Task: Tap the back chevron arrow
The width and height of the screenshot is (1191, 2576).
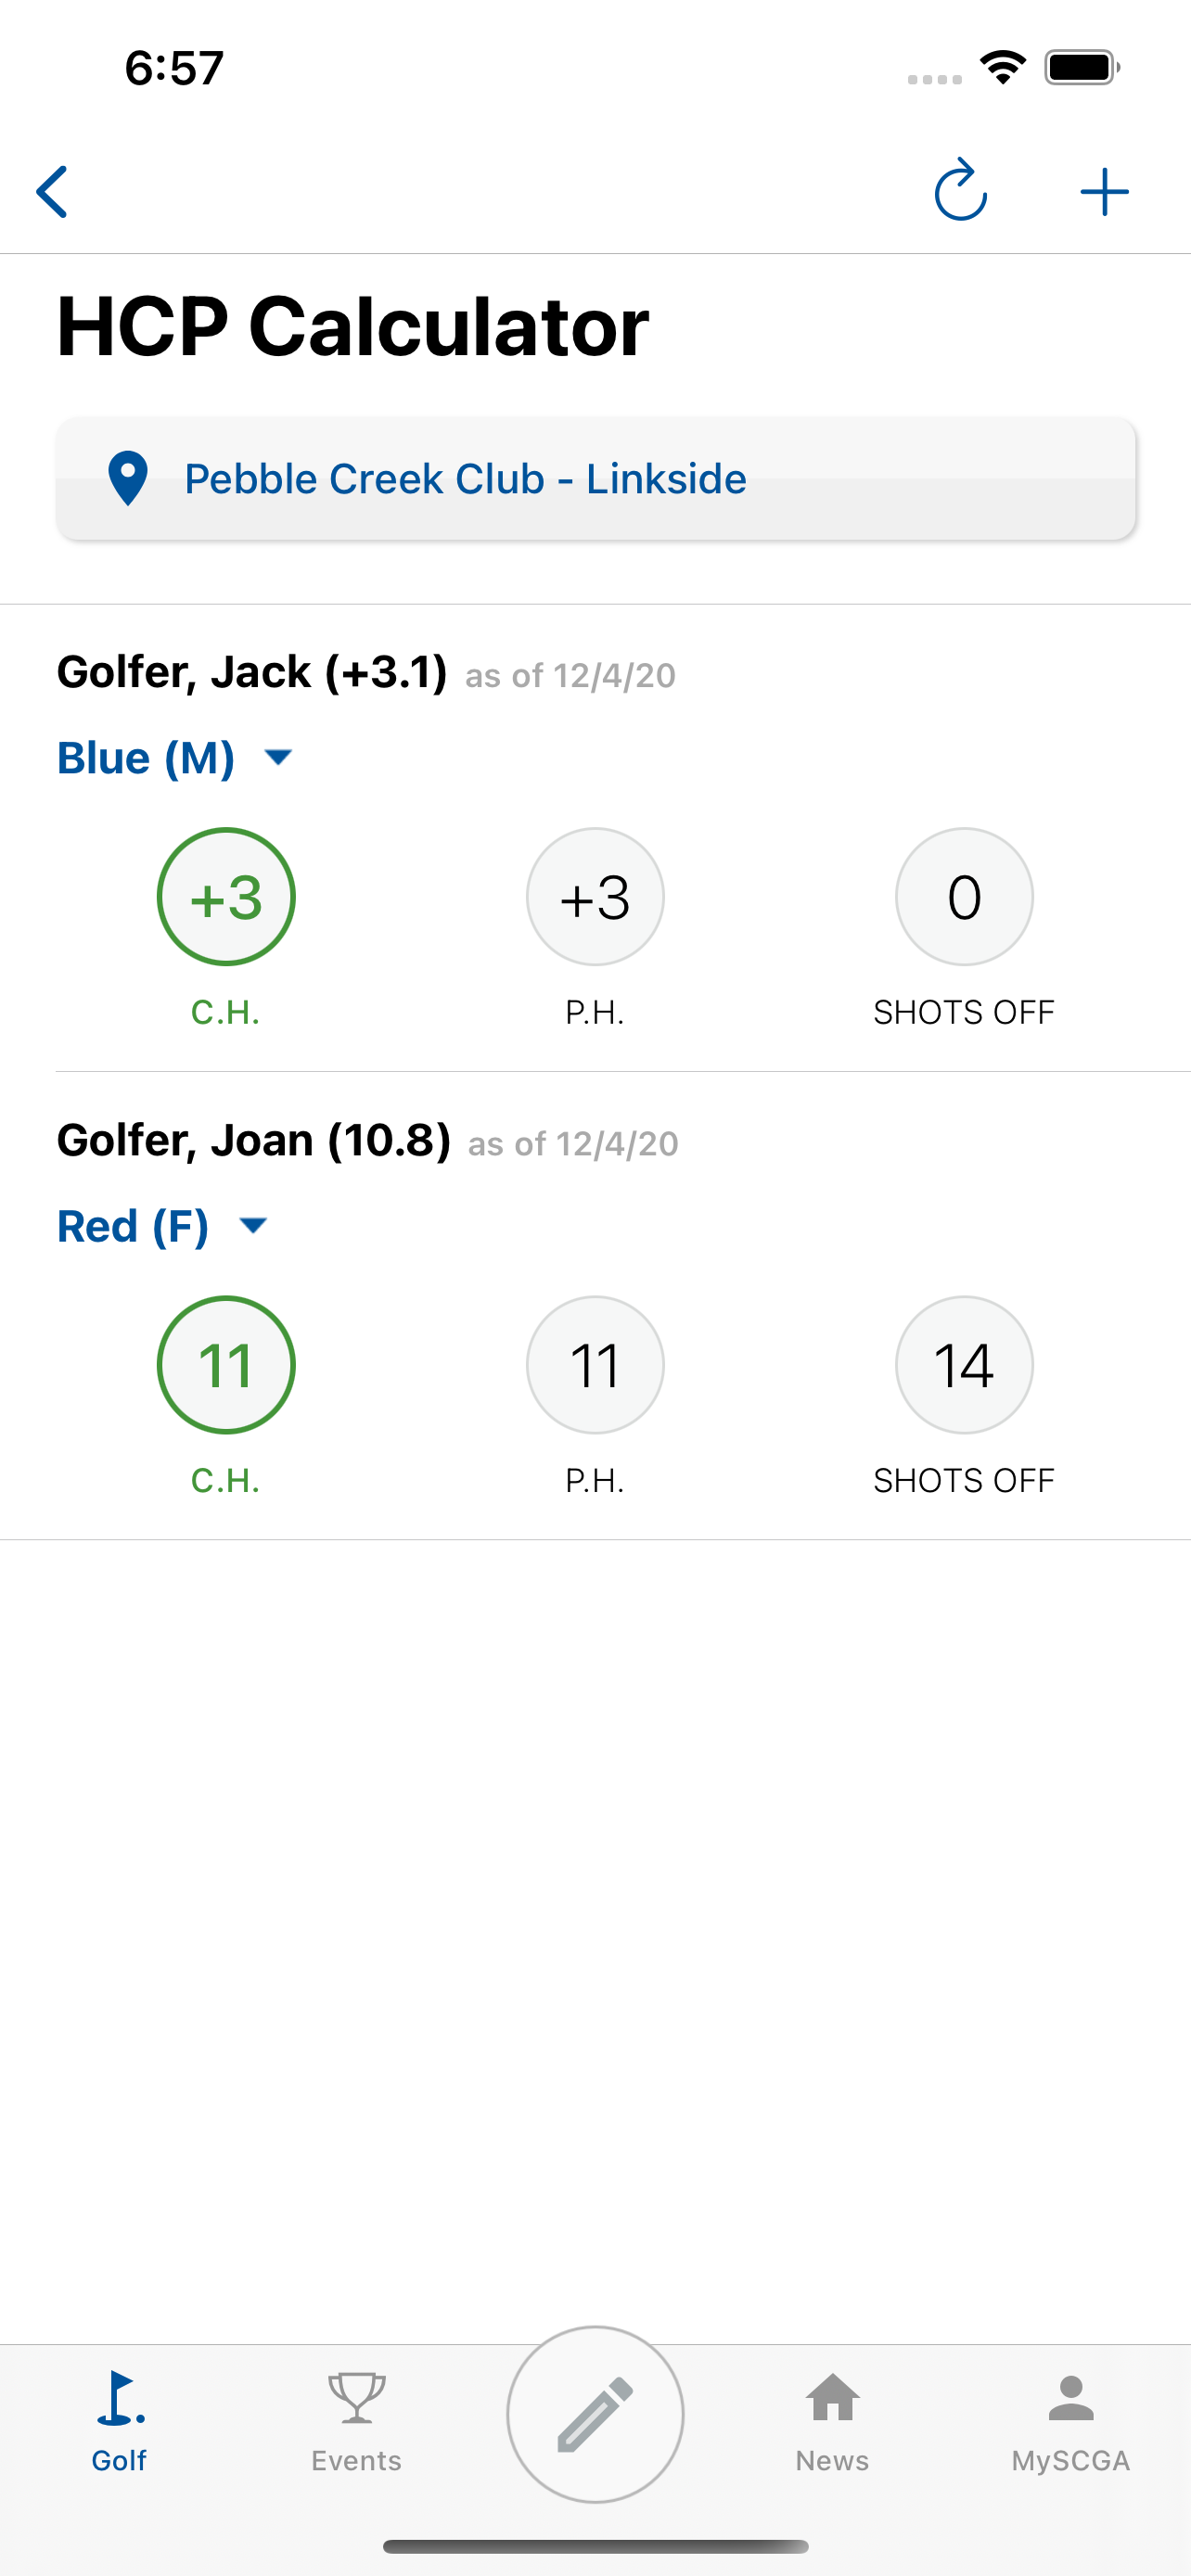Action: pyautogui.click(x=52, y=191)
